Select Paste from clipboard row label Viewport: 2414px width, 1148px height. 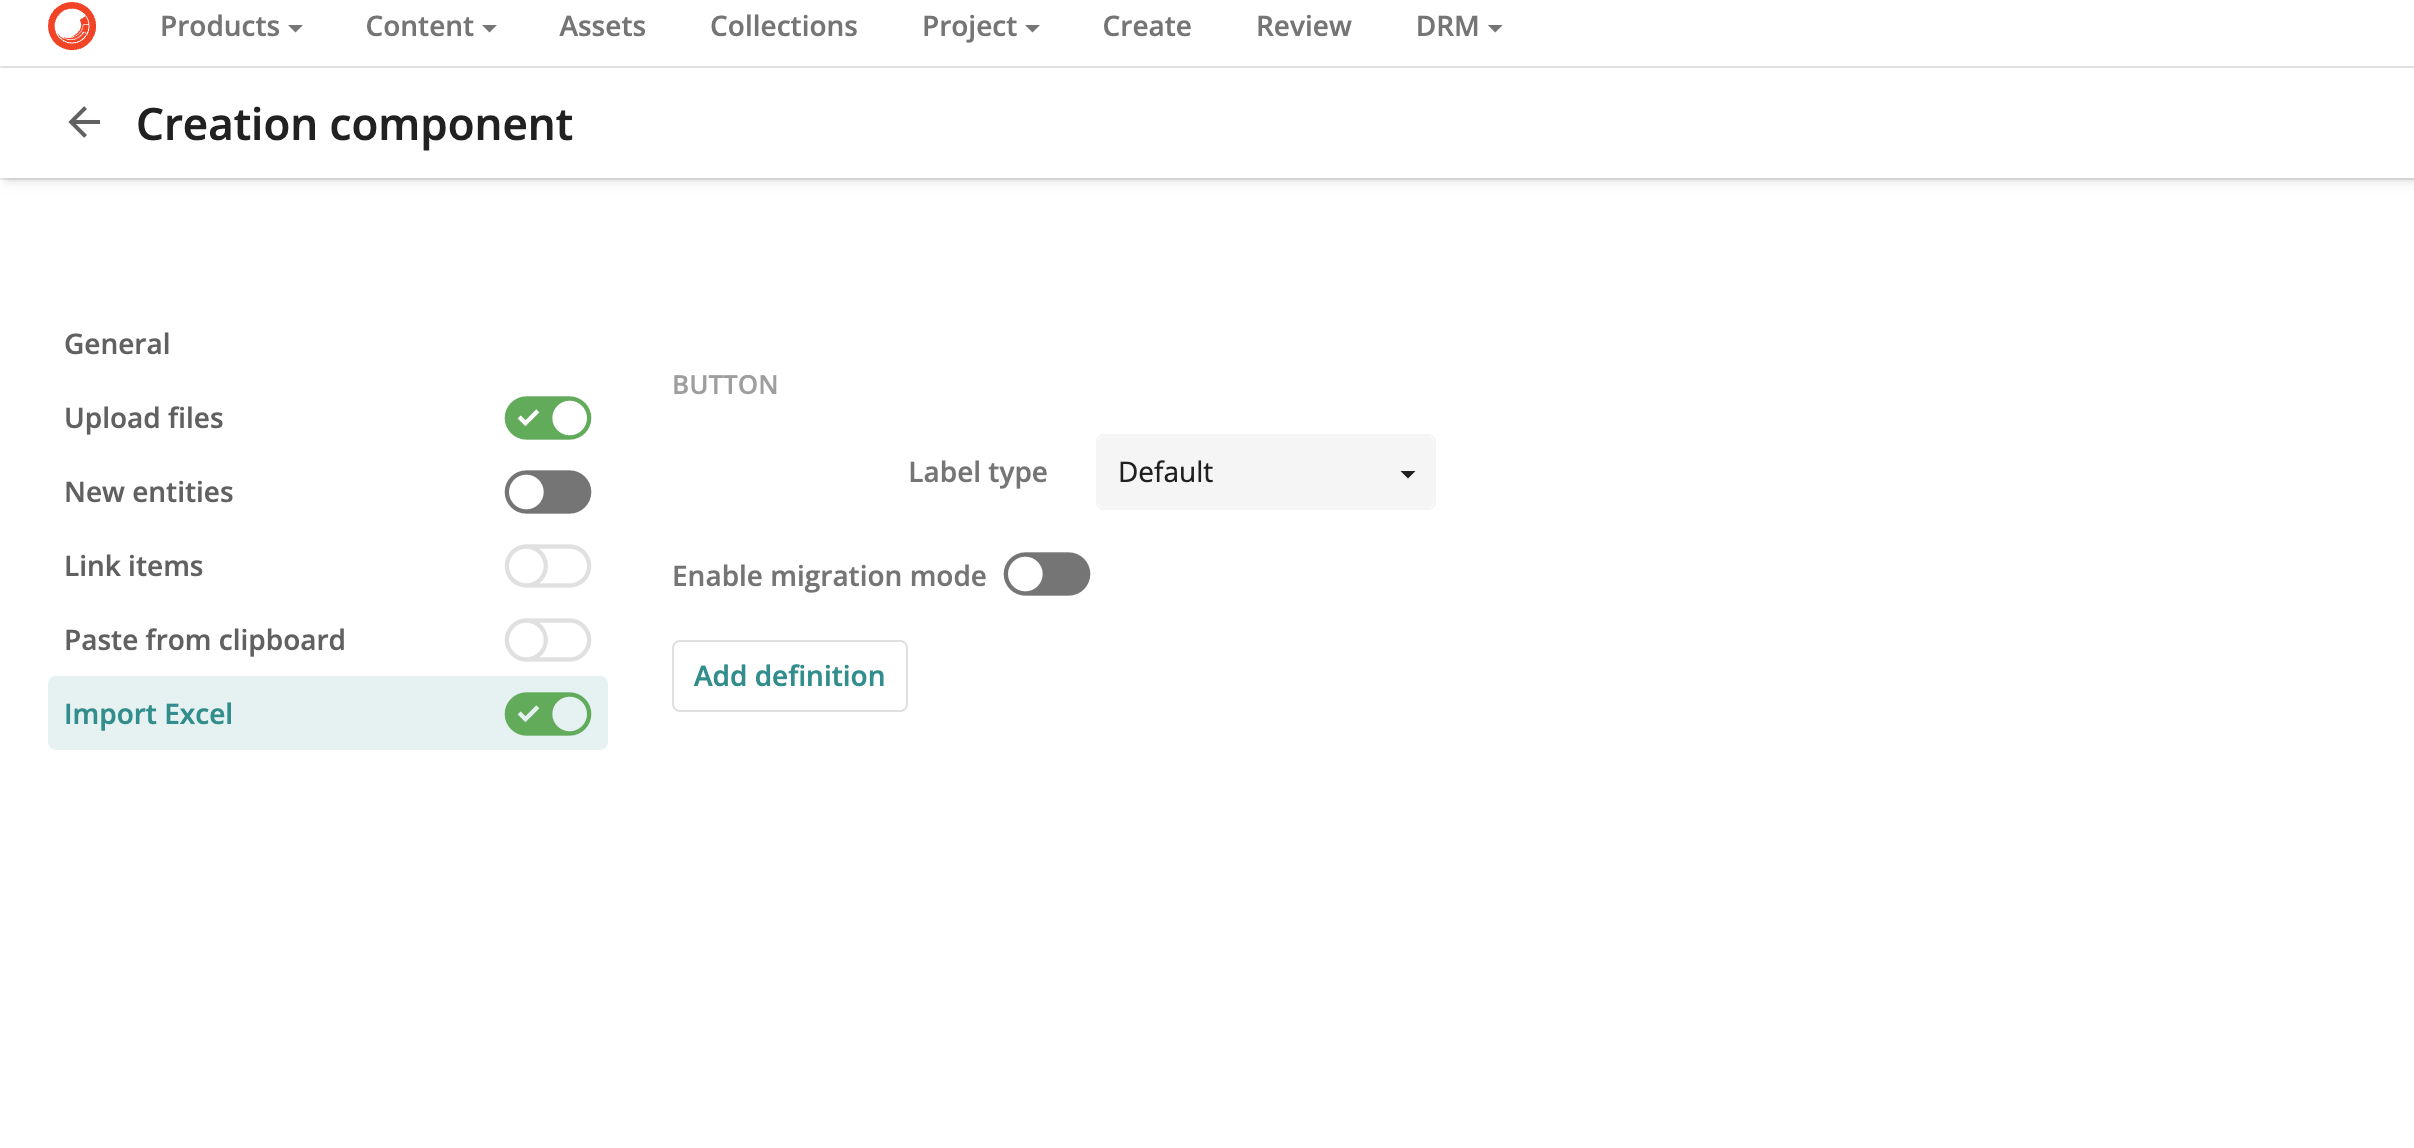tap(205, 640)
